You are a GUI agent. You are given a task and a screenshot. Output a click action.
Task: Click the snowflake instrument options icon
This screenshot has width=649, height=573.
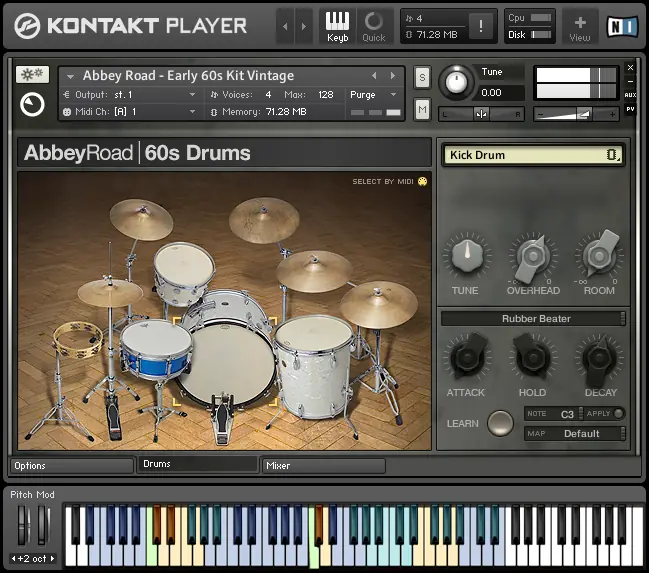click(x=32, y=75)
